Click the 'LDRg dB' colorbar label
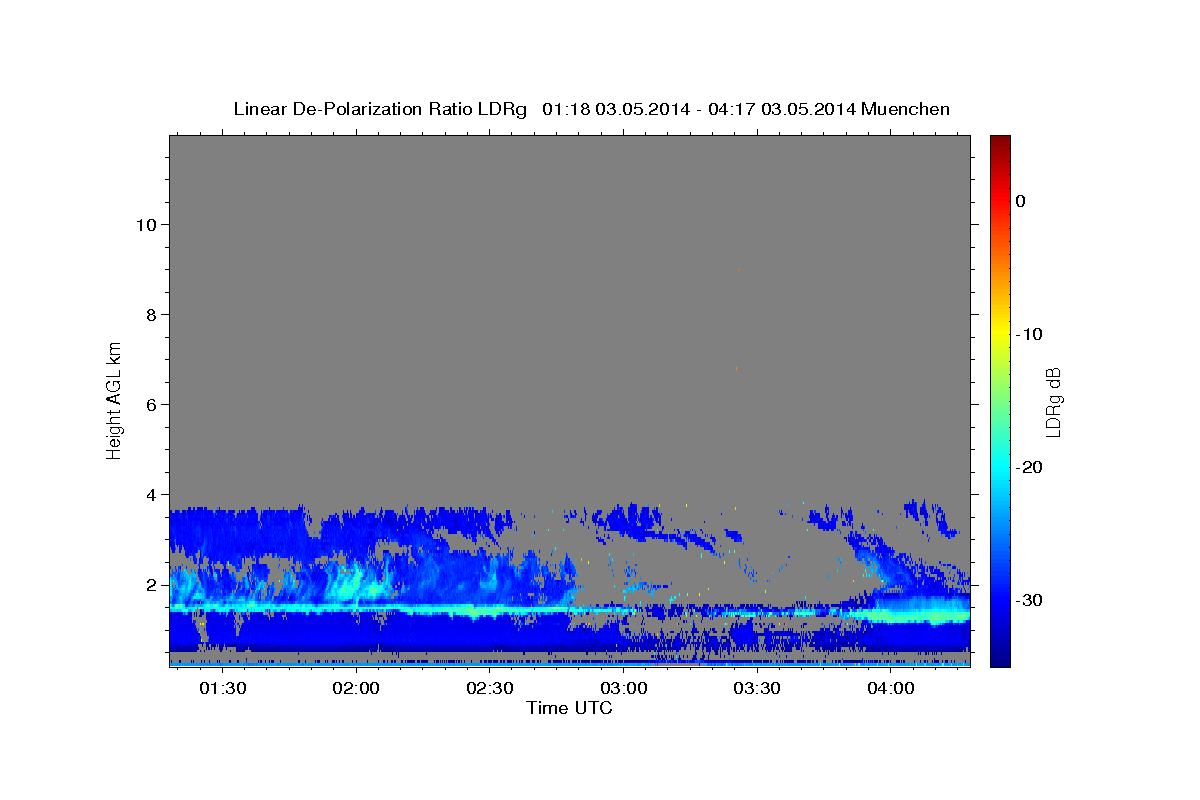The image size is (1200, 800). coord(1053,401)
